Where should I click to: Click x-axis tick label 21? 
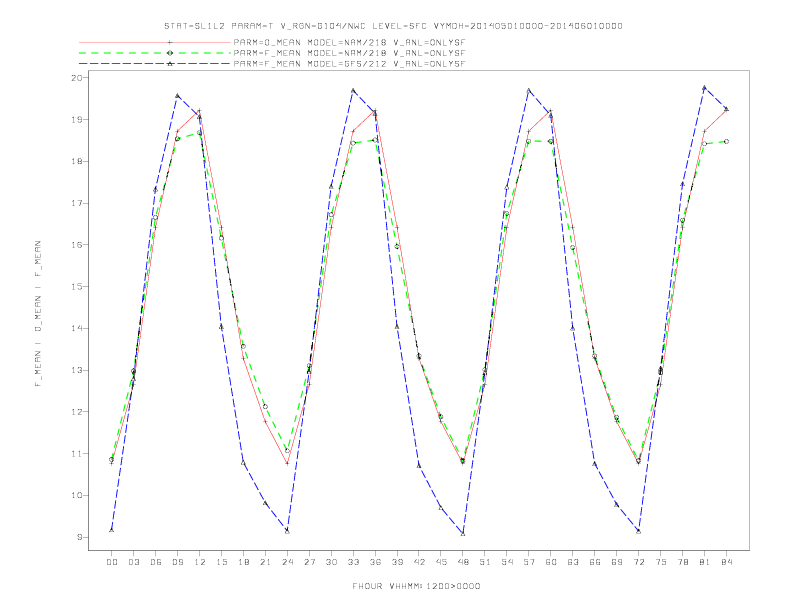265,562
